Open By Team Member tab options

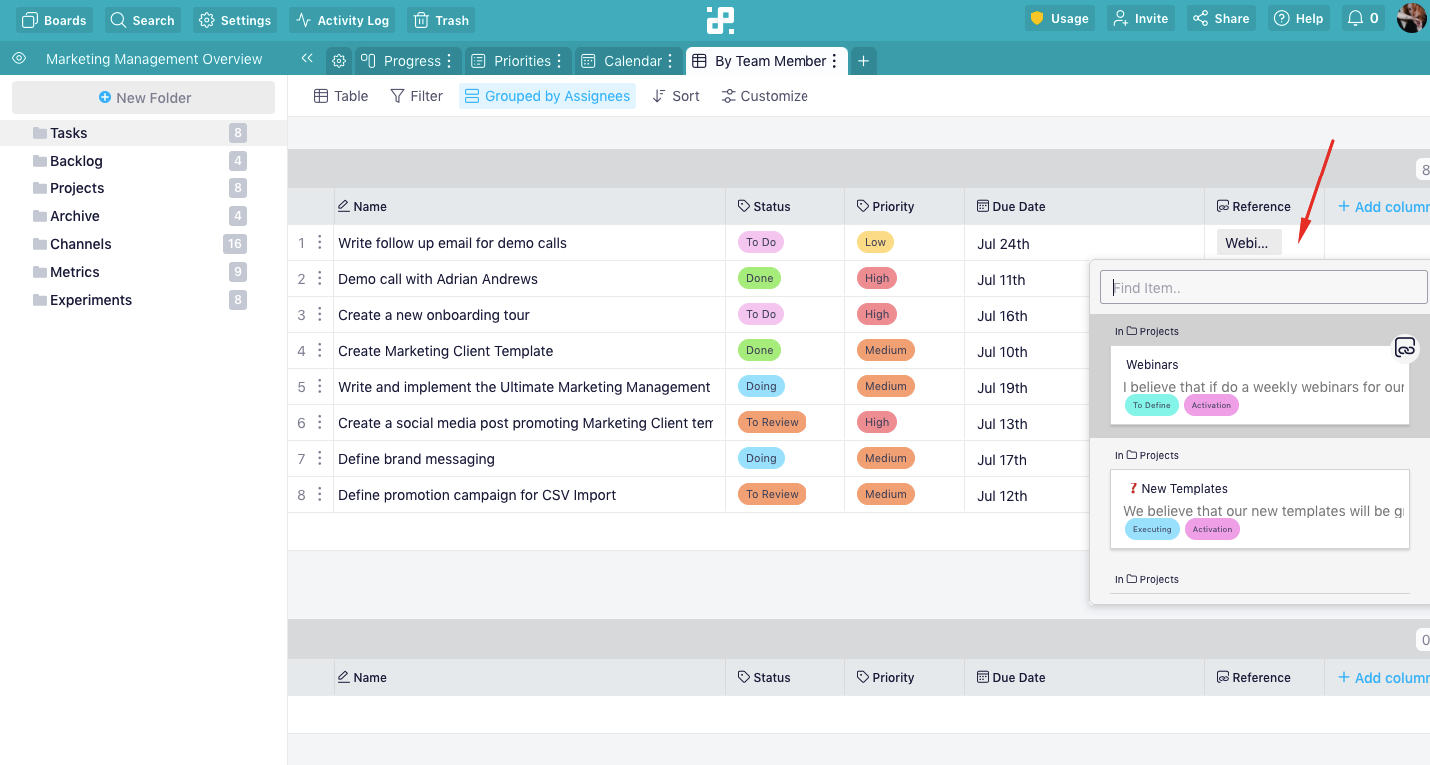[835, 61]
